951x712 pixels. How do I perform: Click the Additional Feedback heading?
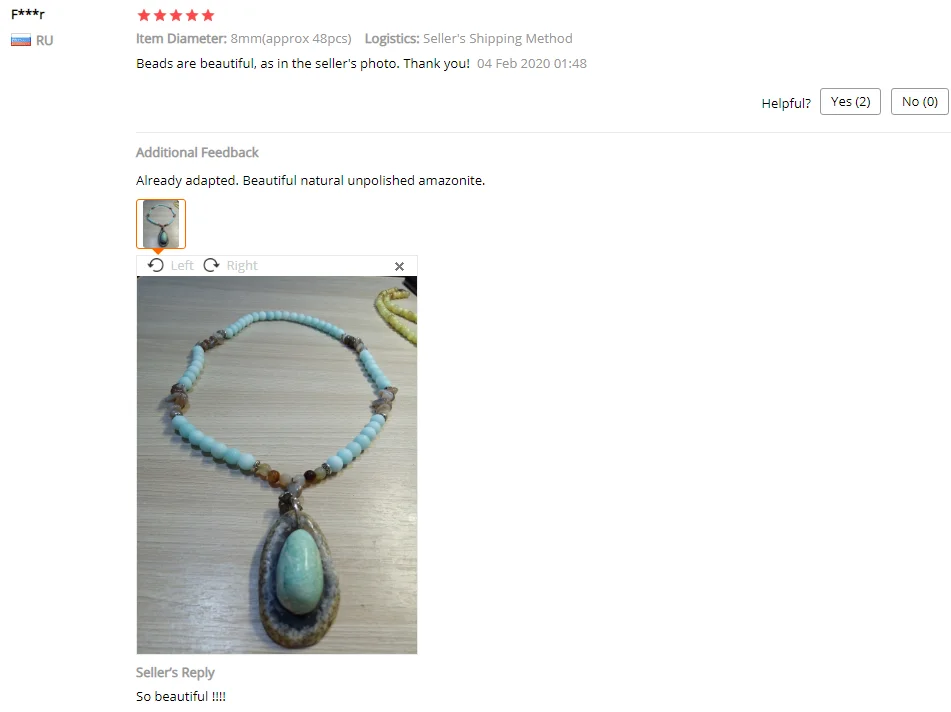click(x=197, y=152)
